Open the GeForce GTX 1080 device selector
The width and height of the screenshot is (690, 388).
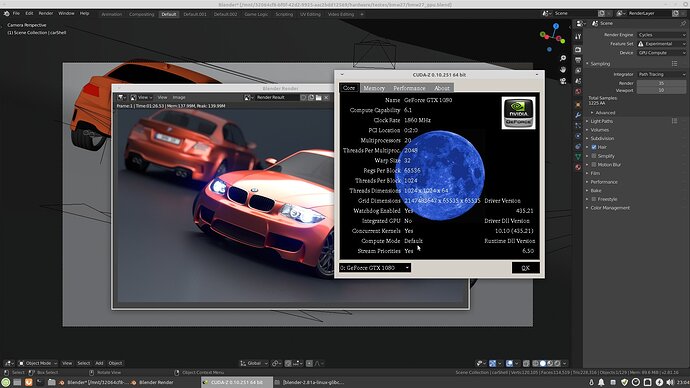click(x=375, y=267)
